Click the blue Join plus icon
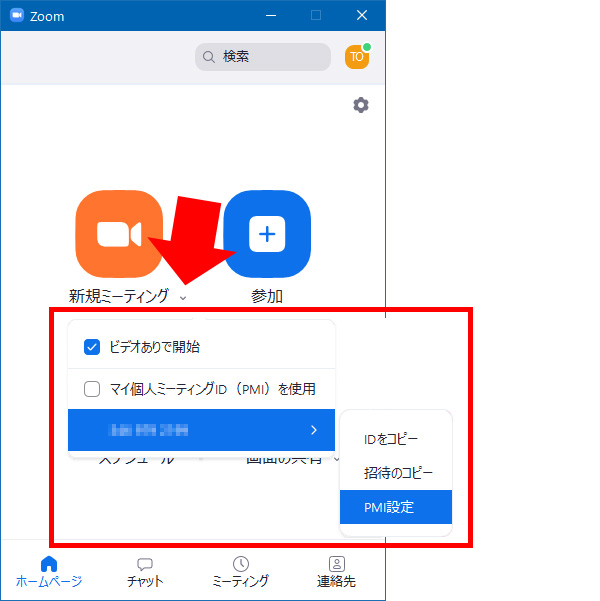The image size is (600, 601). (x=266, y=233)
